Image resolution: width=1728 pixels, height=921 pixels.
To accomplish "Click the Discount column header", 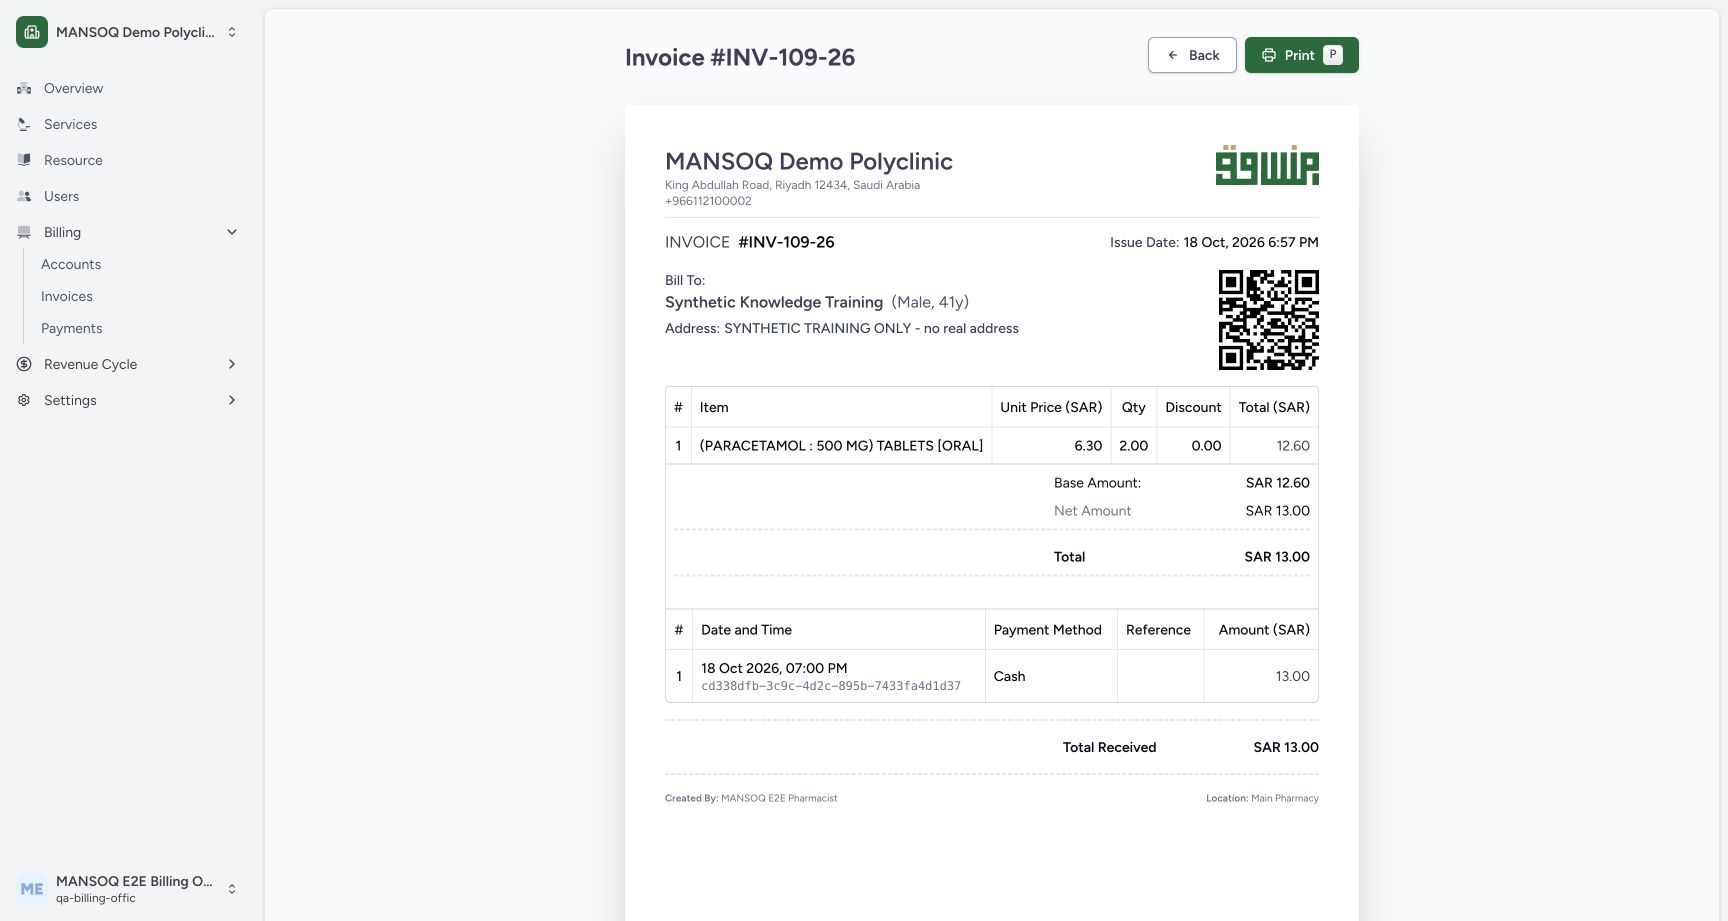I will point(1193,407).
